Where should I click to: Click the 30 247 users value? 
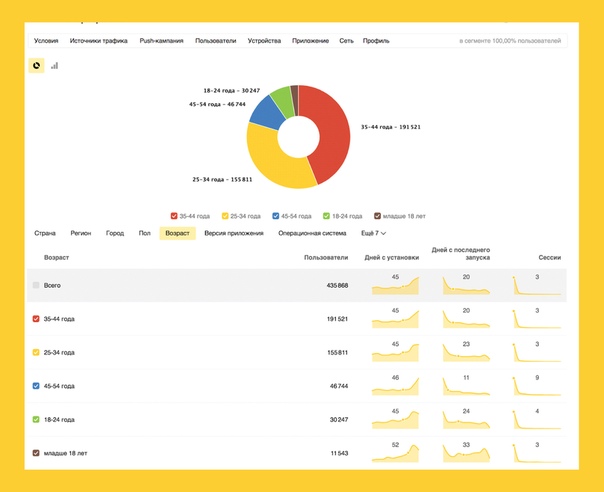(x=339, y=420)
